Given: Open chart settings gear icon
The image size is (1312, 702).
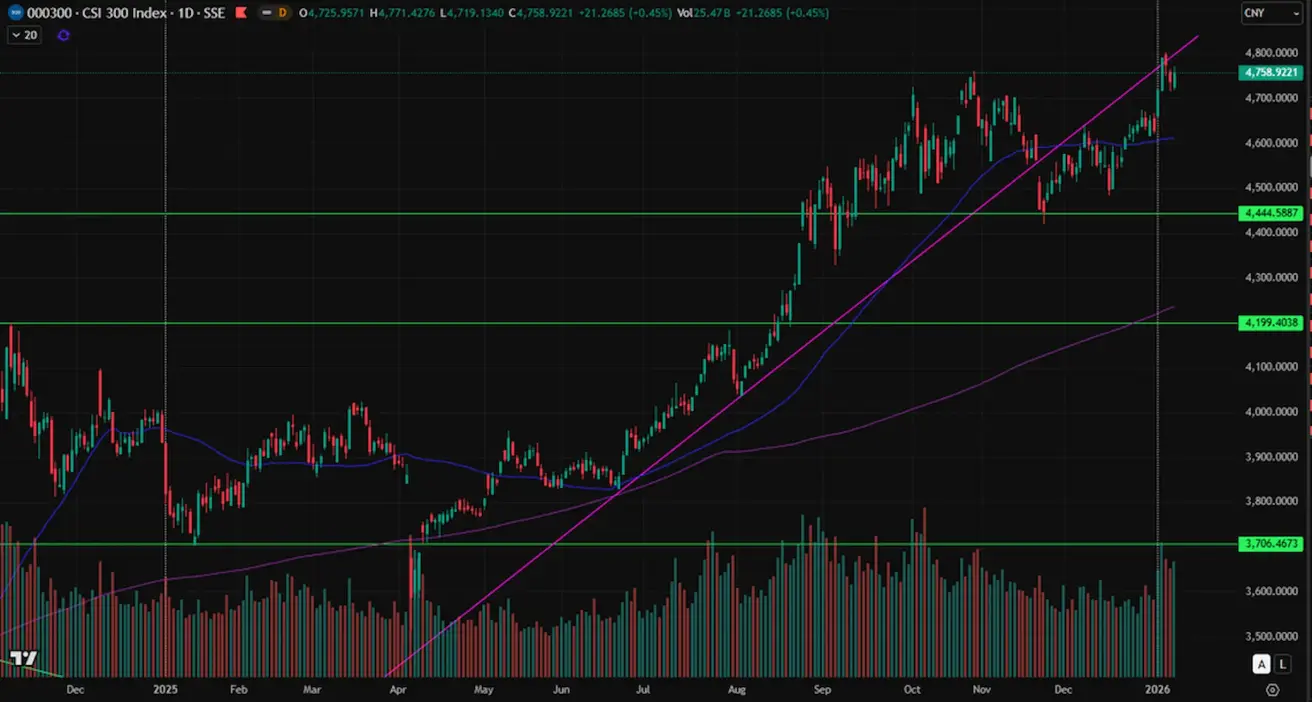Looking at the screenshot, I should tap(1272, 689).
